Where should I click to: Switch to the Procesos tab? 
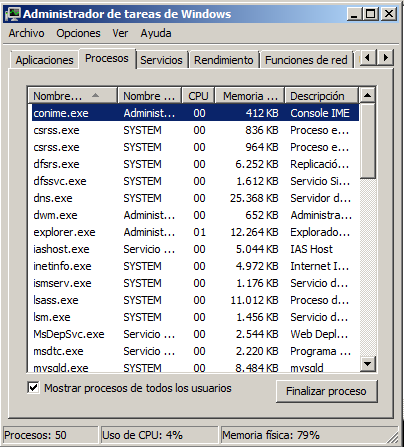click(x=107, y=58)
